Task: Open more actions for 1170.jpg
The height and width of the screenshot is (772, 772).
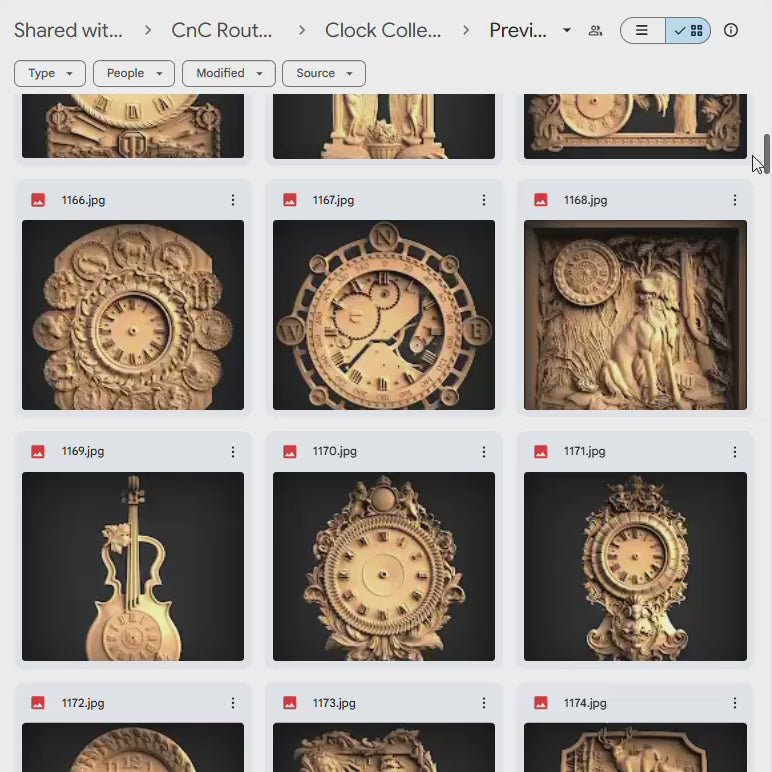Action: (x=484, y=451)
